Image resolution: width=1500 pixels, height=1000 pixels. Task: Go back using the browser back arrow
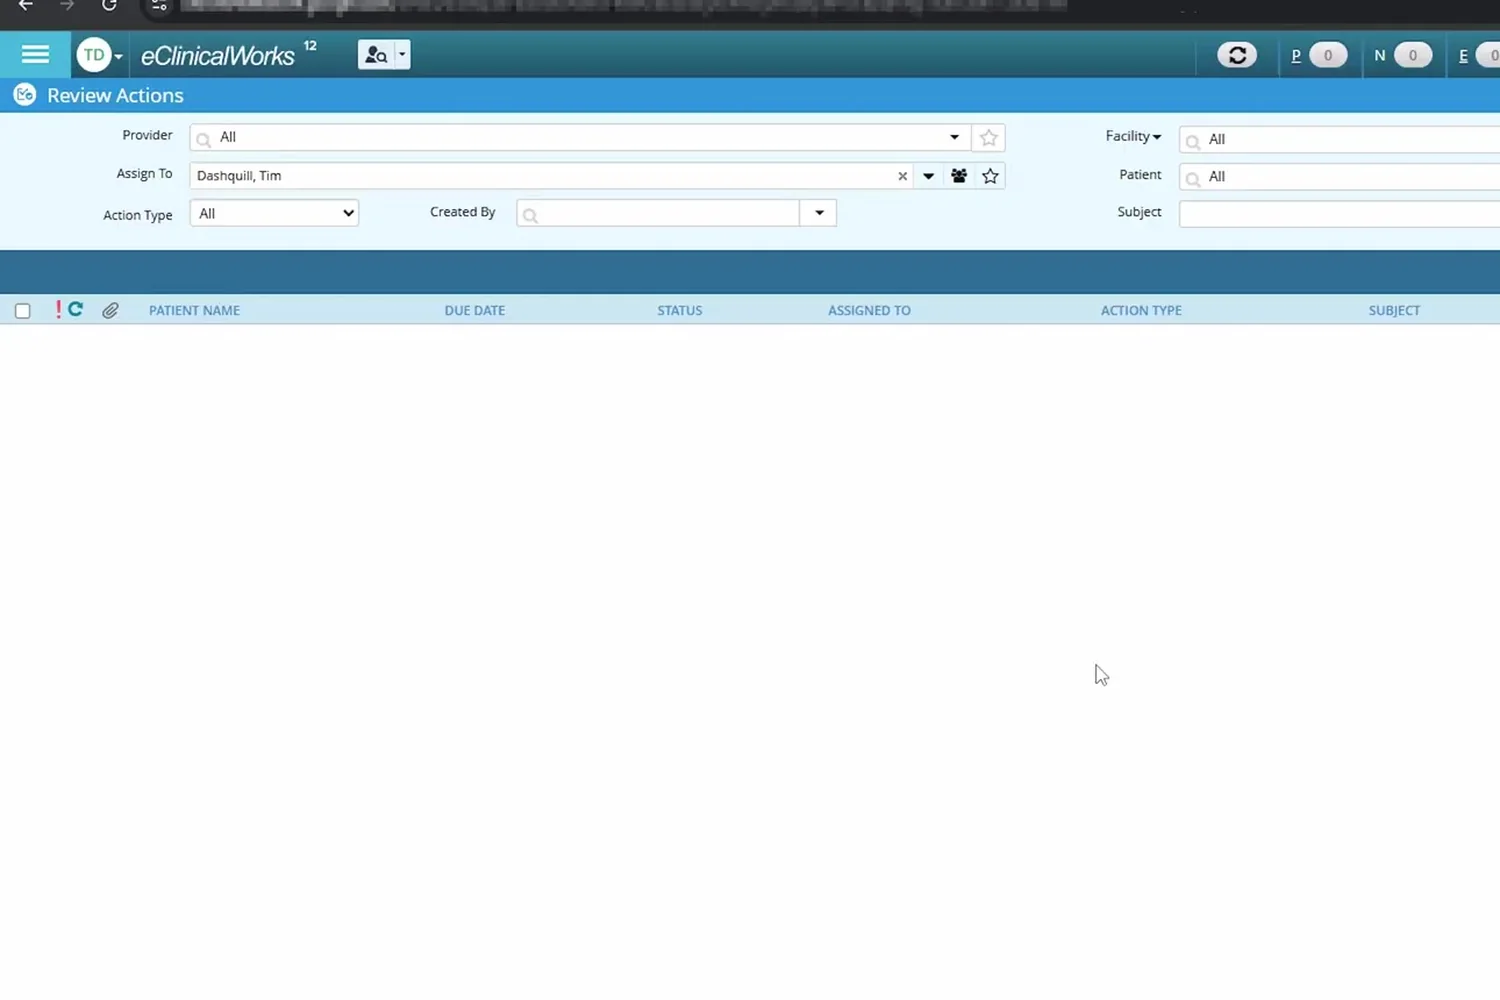[26, 6]
